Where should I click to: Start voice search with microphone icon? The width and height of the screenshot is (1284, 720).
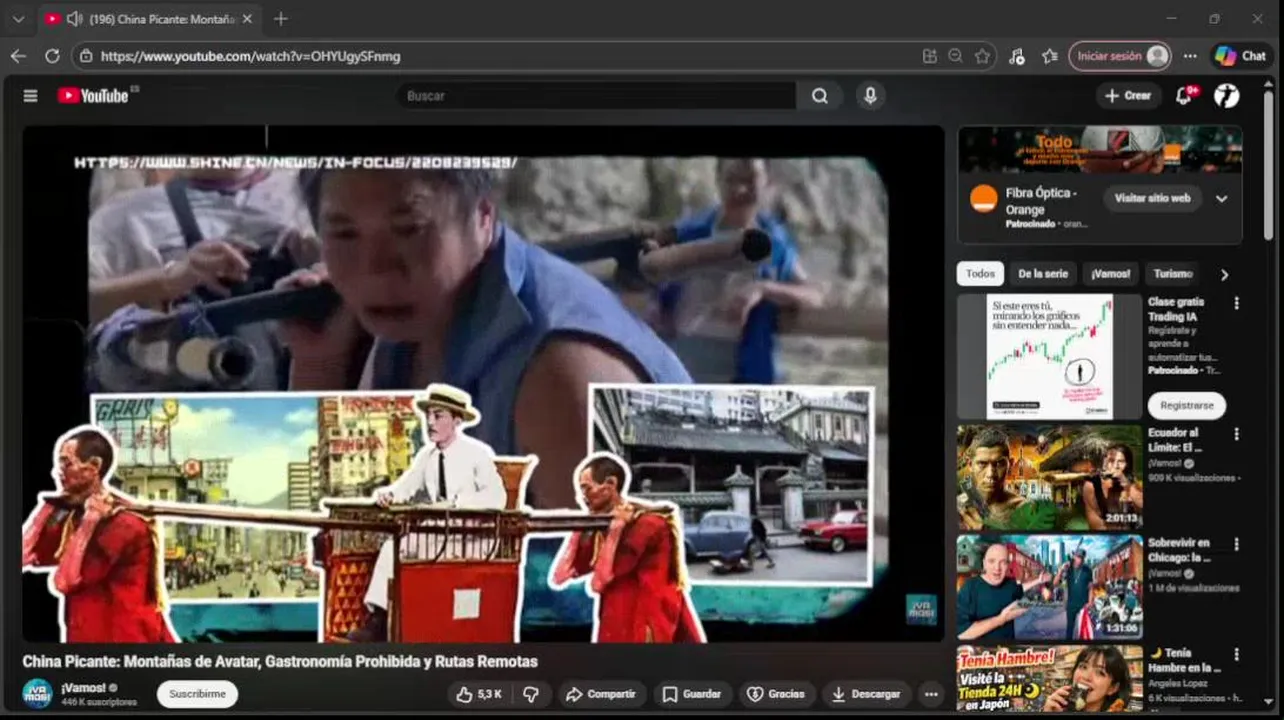pos(870,96)
